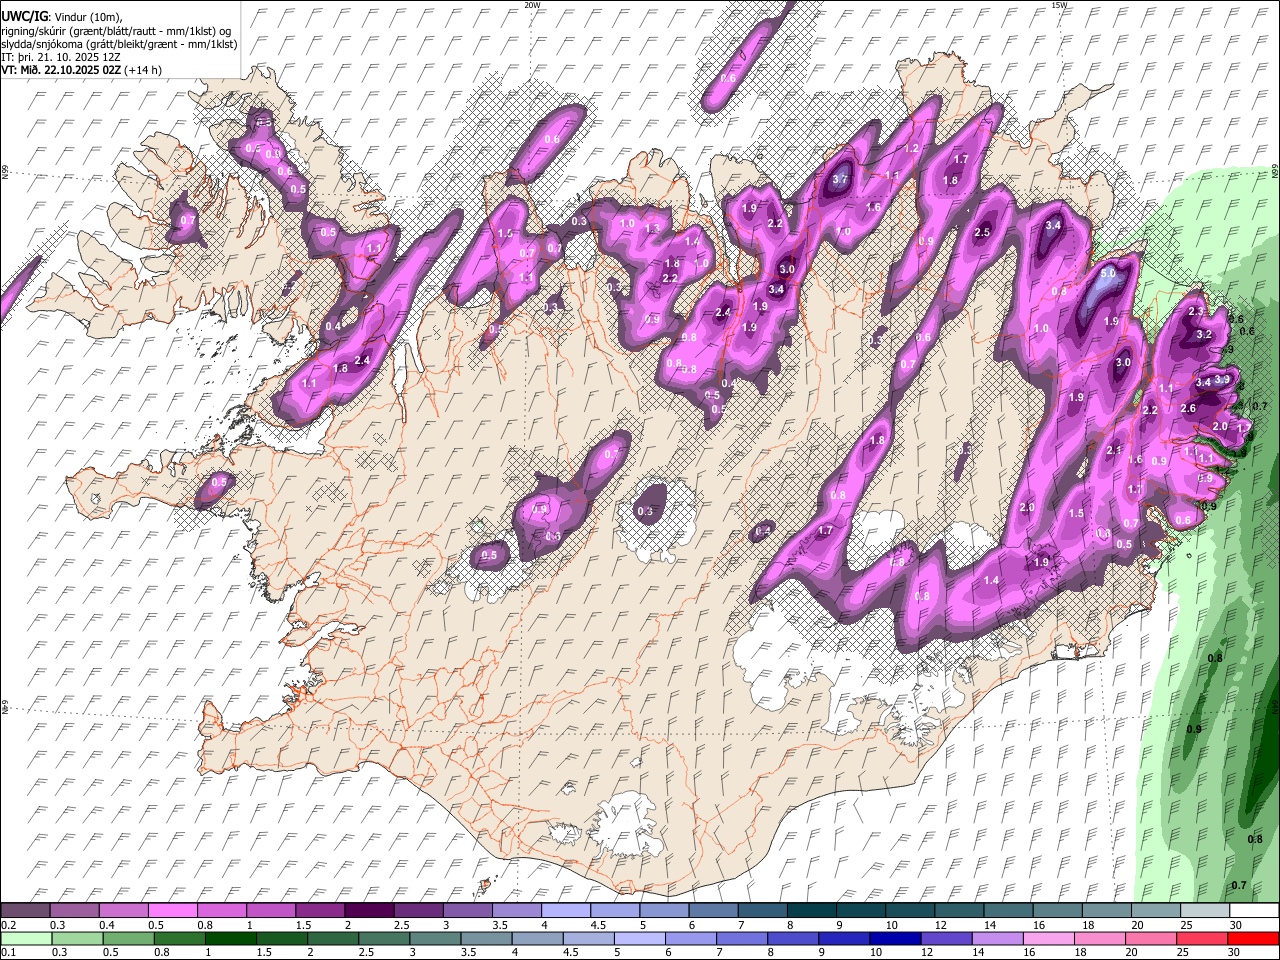Select the white snow swatch above 30

[1255, 911]
